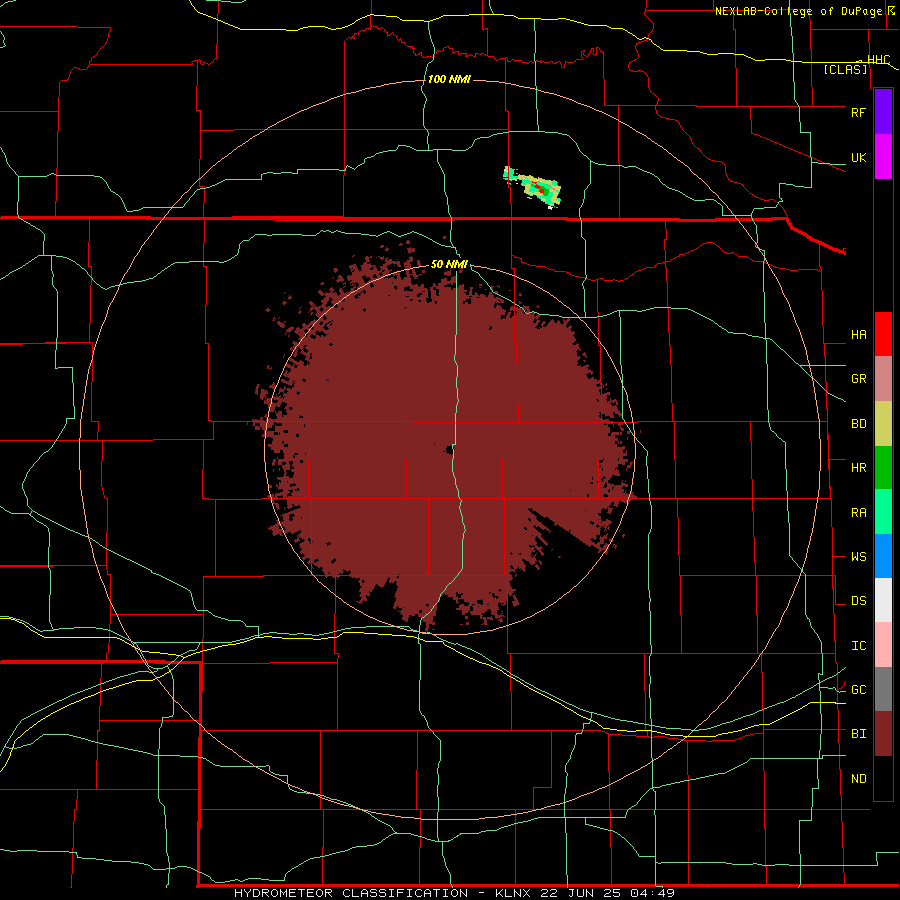Image resolution: width=900 pixels, height=900 pixels.
Task: Click the '50 NMI' range ring label
Action: [x=449, y=264]
